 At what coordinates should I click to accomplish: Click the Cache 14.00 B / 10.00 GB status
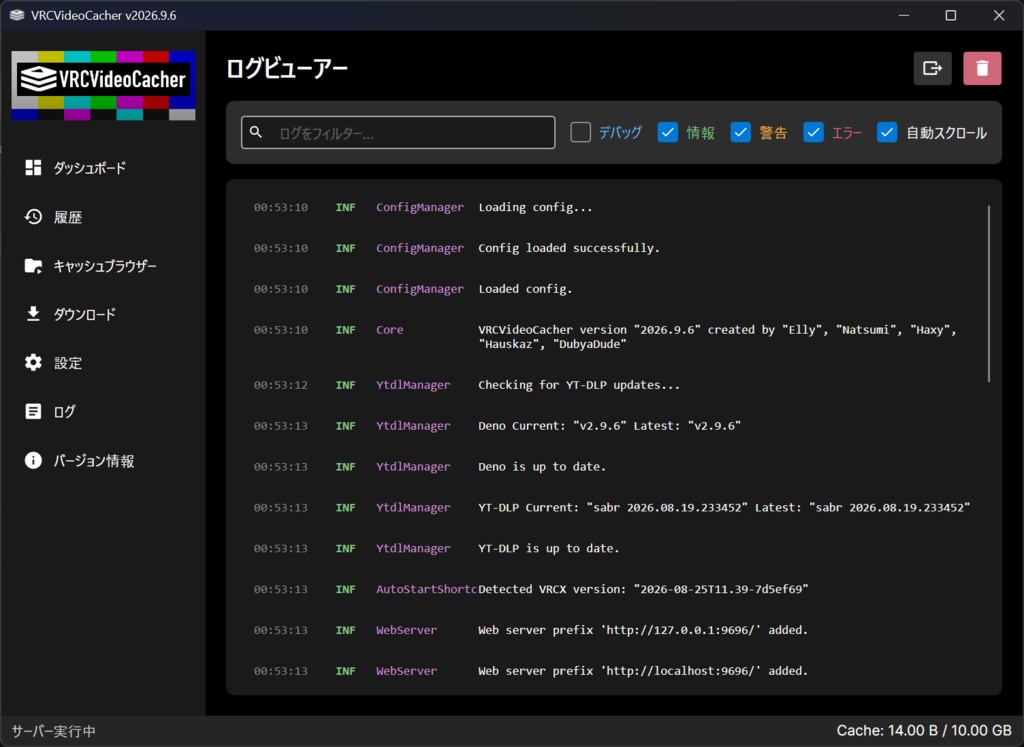pyautogui.click(x=924, y=731)
